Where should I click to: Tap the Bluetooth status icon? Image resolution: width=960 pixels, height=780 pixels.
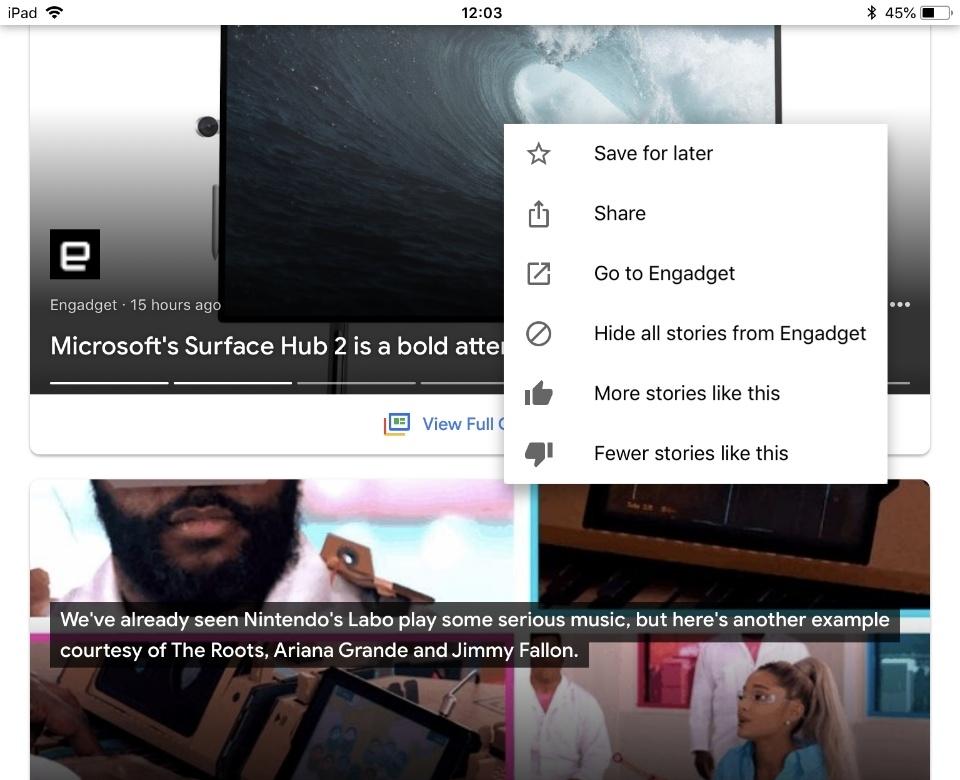tap(872, 12)
